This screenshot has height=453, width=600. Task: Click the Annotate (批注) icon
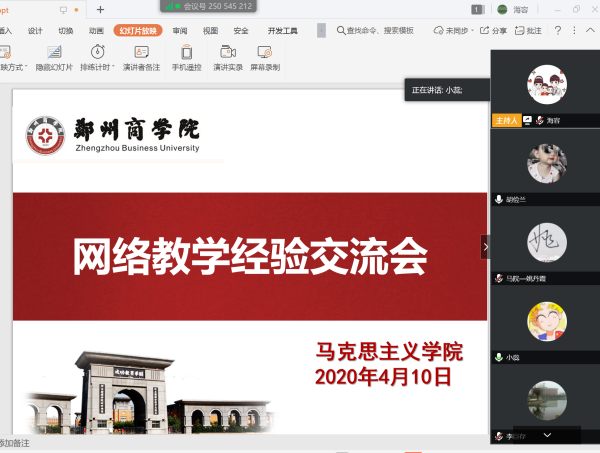pos(525,31)
